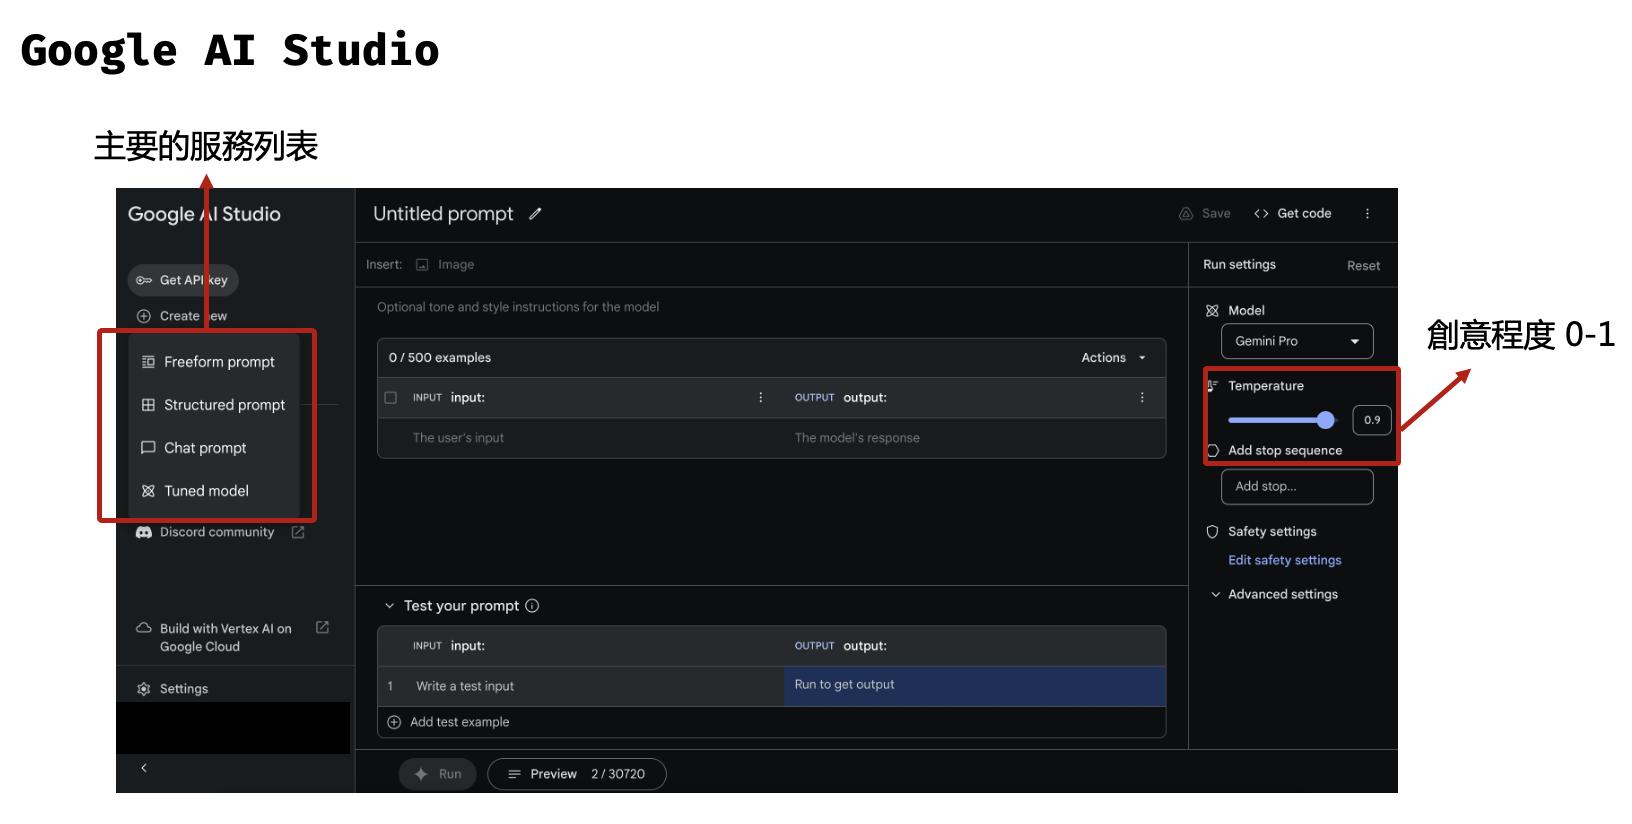Click Add test example

pyautogui.click(x=448, y=722)
